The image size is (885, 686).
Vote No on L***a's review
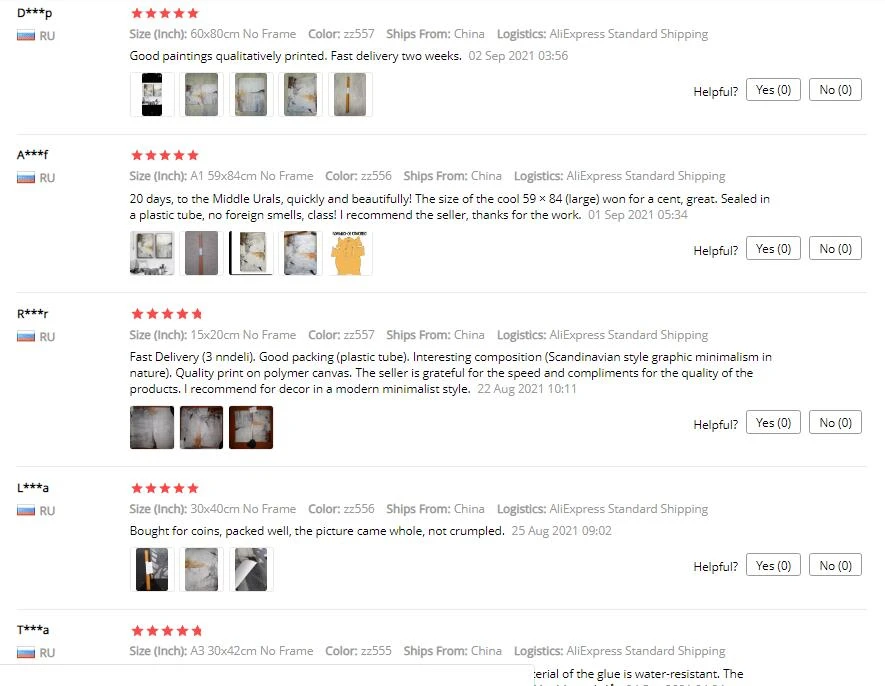(835, 565)
